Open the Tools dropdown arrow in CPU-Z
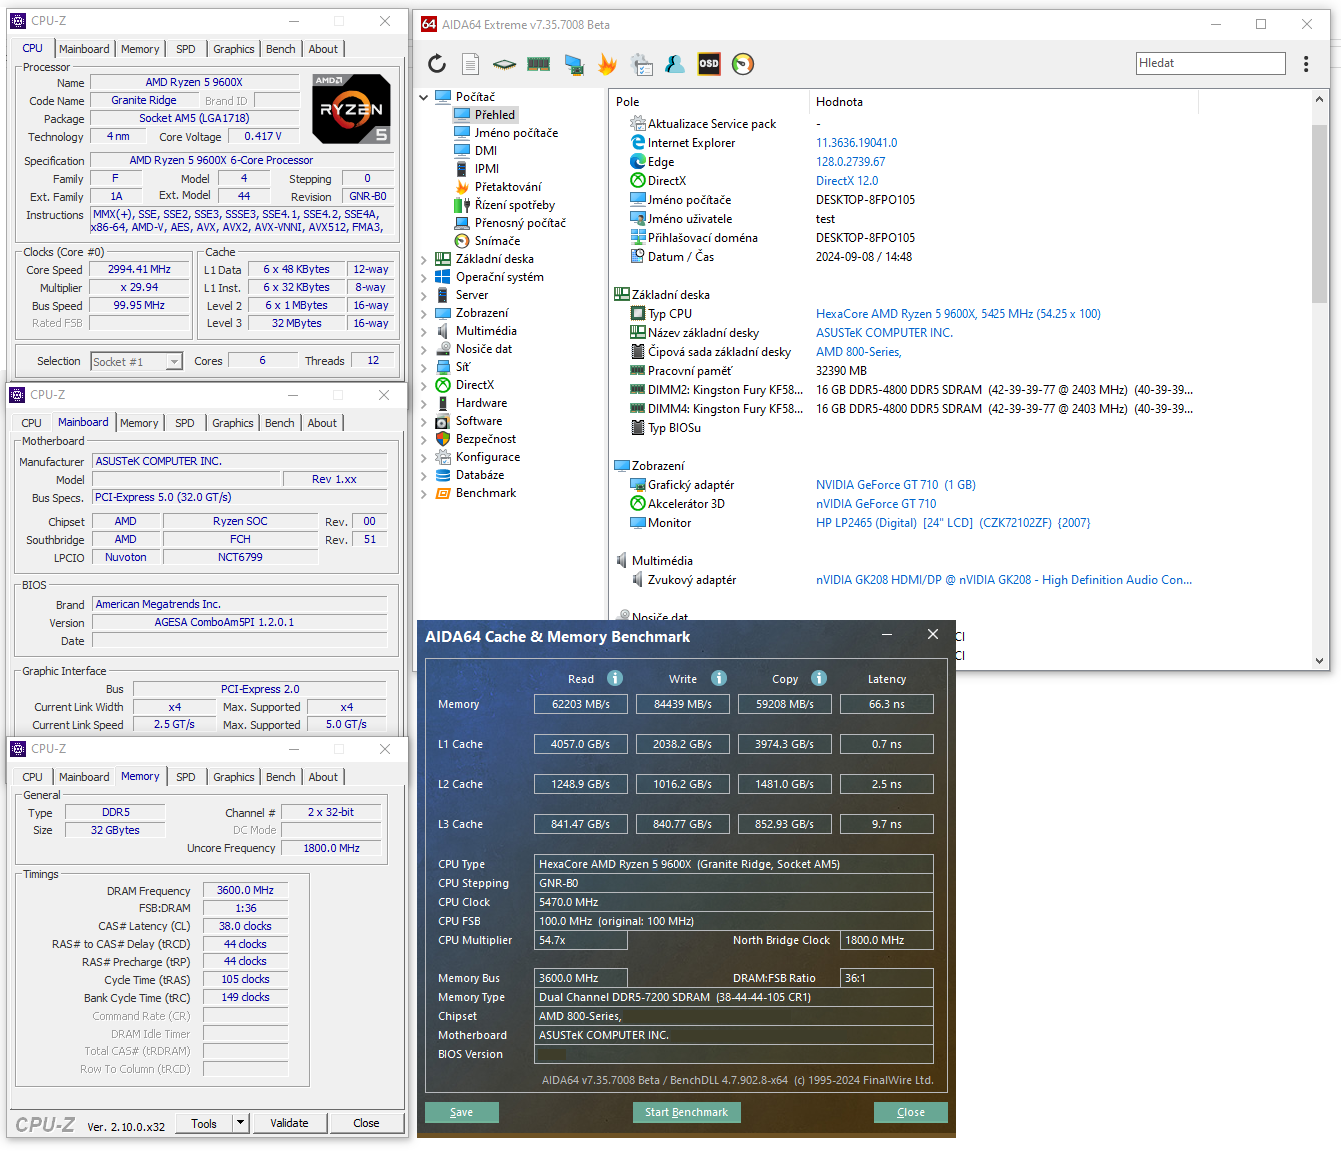Image resolution: width=1341 pixels, height=1151 pixels. 240,1123
